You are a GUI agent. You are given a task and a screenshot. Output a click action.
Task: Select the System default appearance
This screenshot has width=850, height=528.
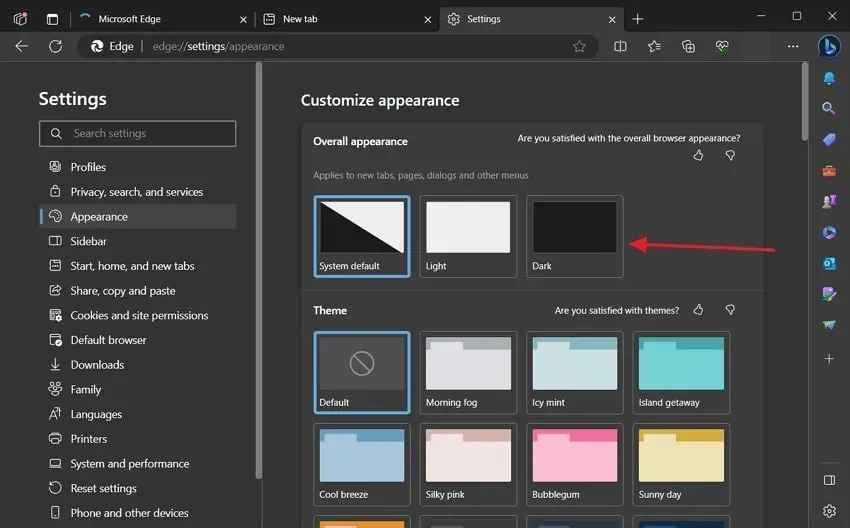point(362,236)
